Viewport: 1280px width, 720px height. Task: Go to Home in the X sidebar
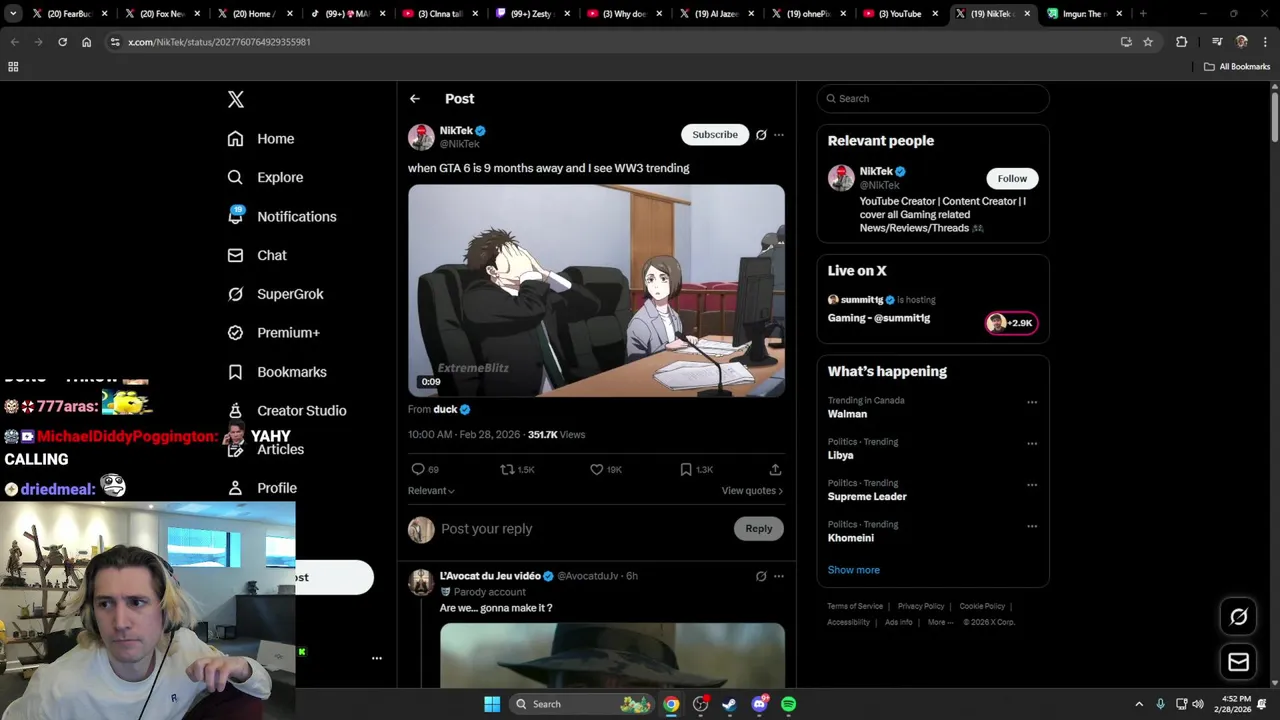click(x=261, y=139)
